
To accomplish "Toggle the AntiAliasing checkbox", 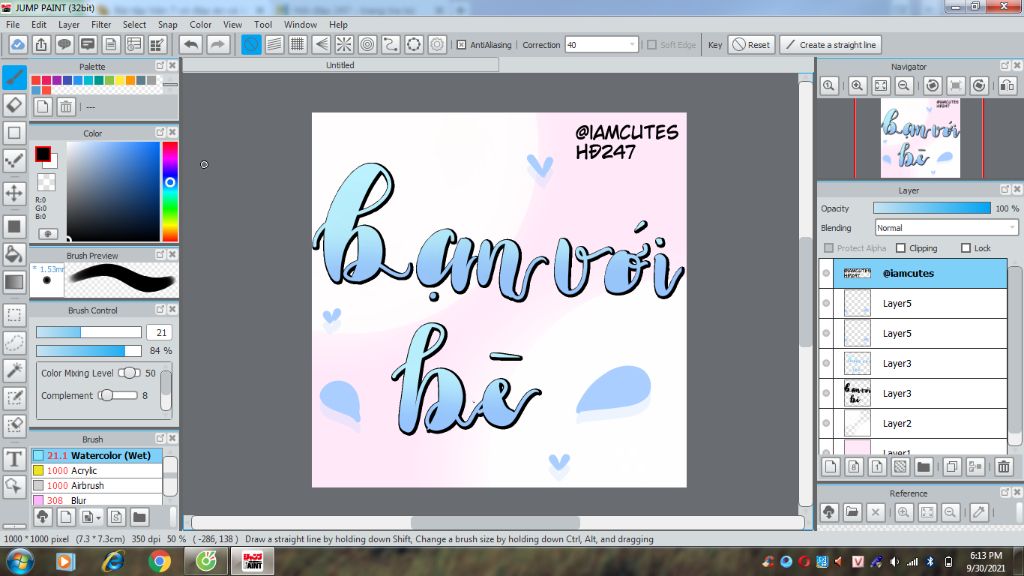I will pos(461,45).
